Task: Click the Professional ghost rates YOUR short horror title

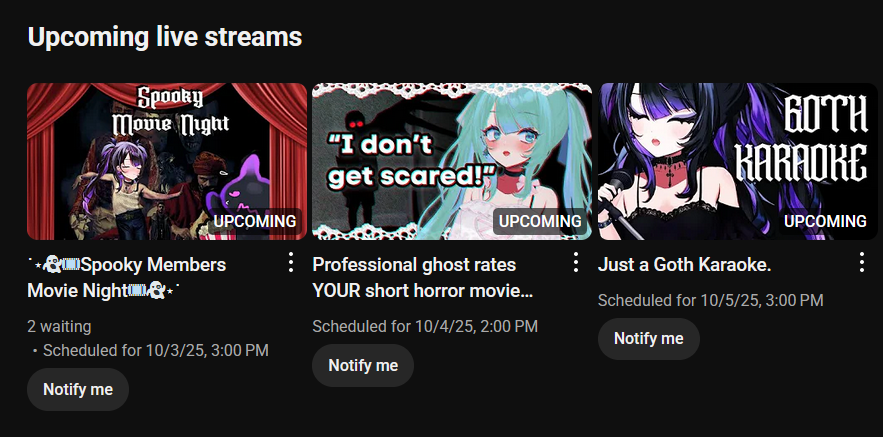Action: coord(422,278)
